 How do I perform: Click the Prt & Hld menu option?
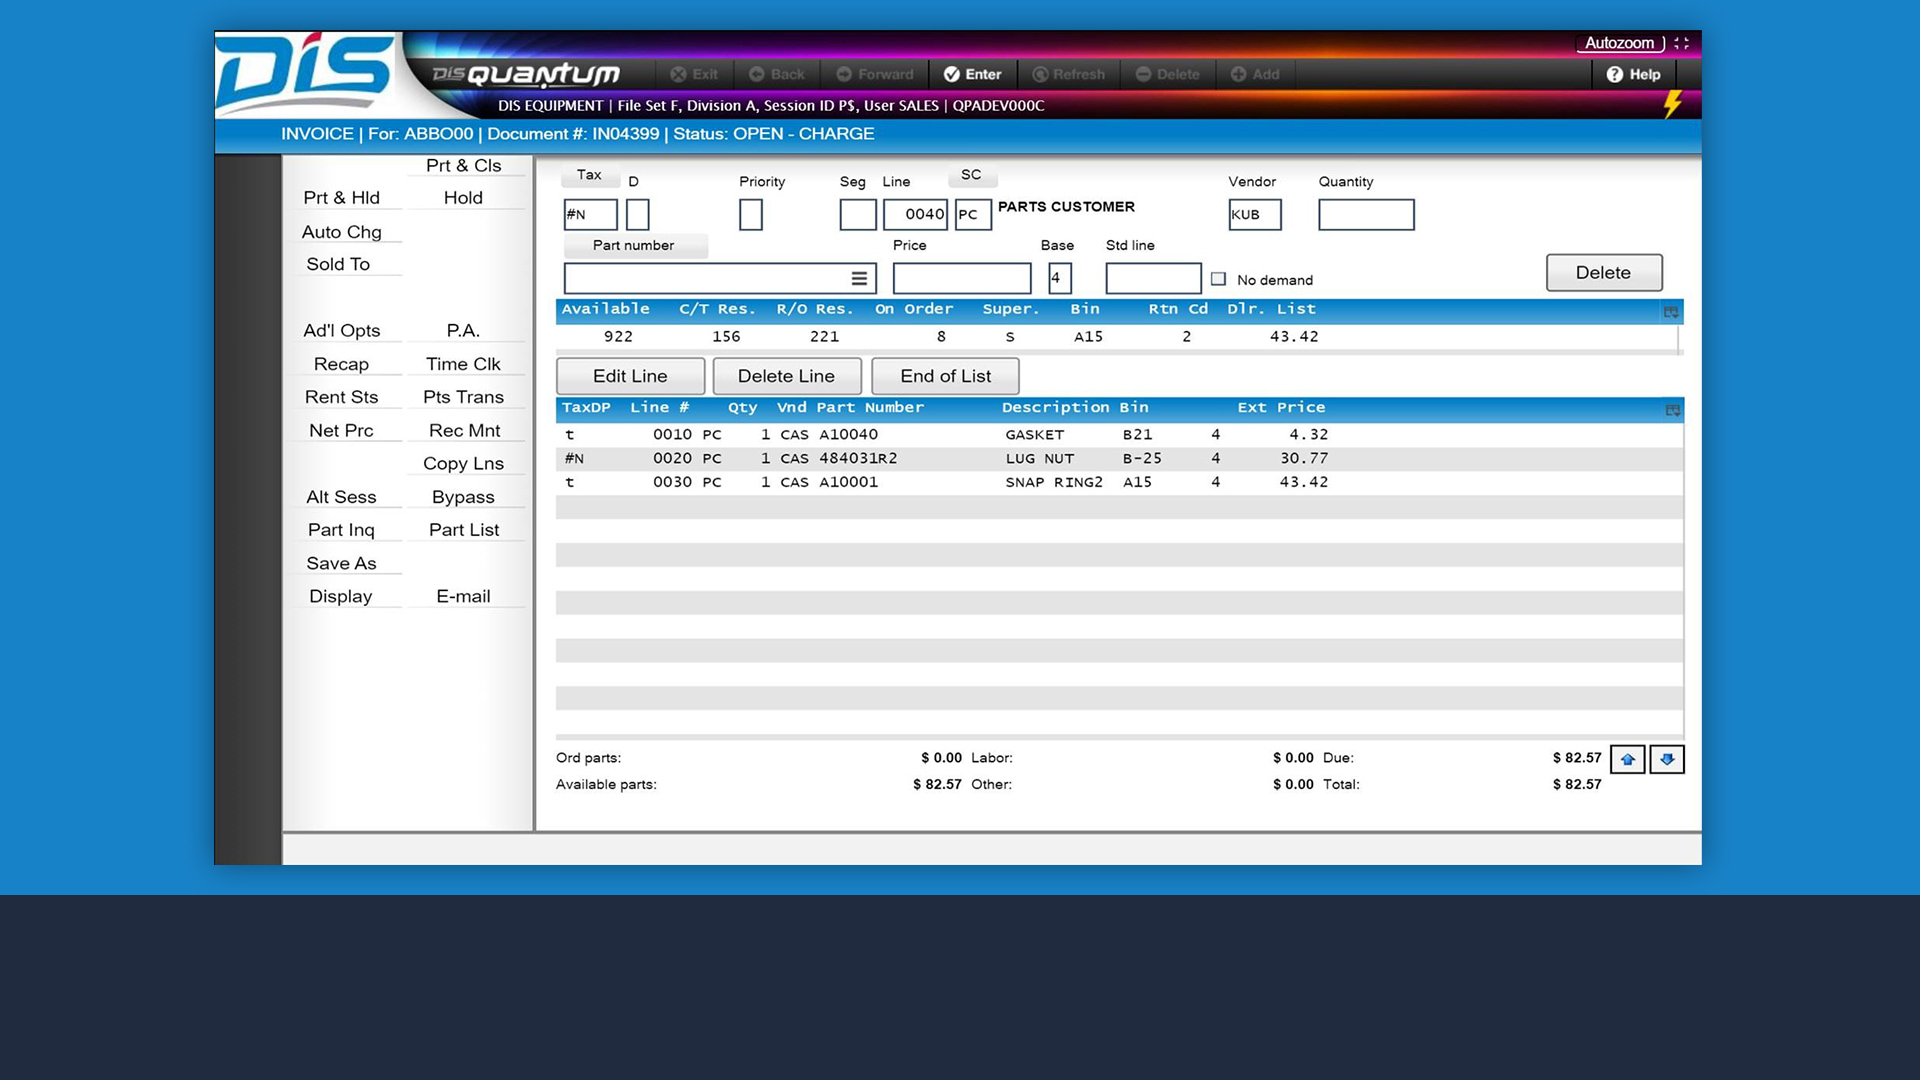point(342,197)
